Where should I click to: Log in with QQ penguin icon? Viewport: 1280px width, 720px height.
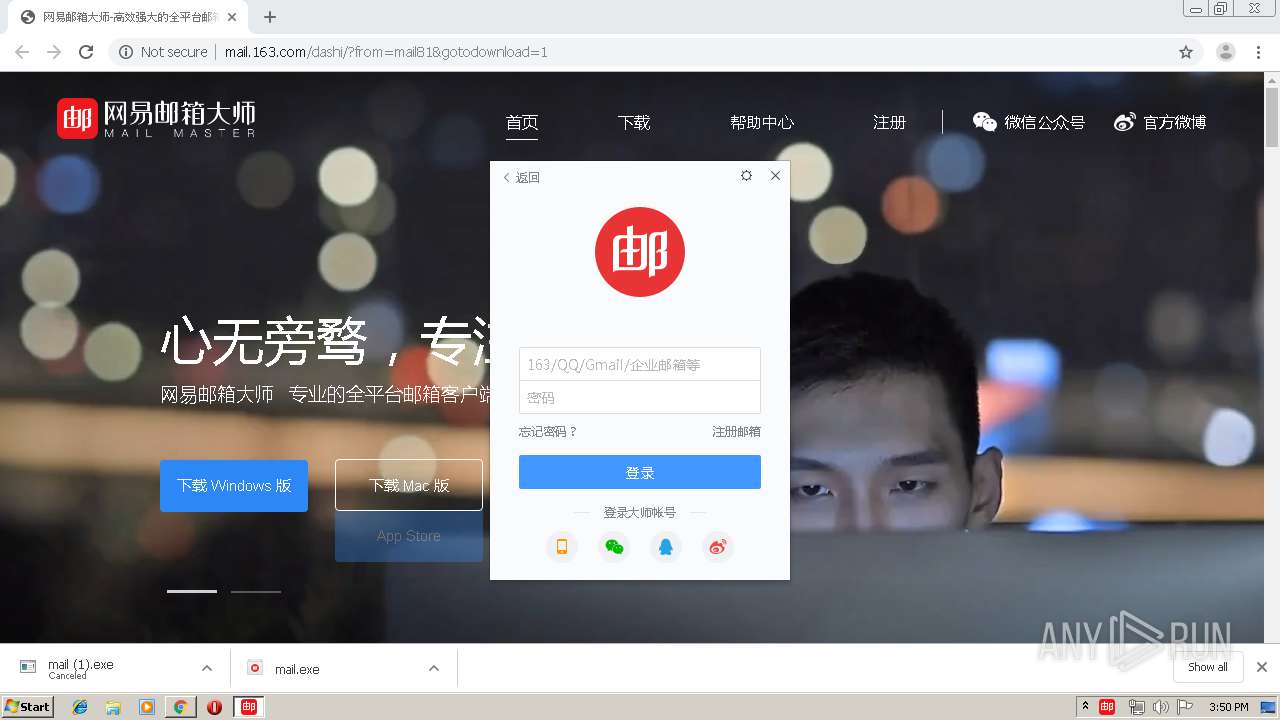pyautogui.click(x=666, y=547)
